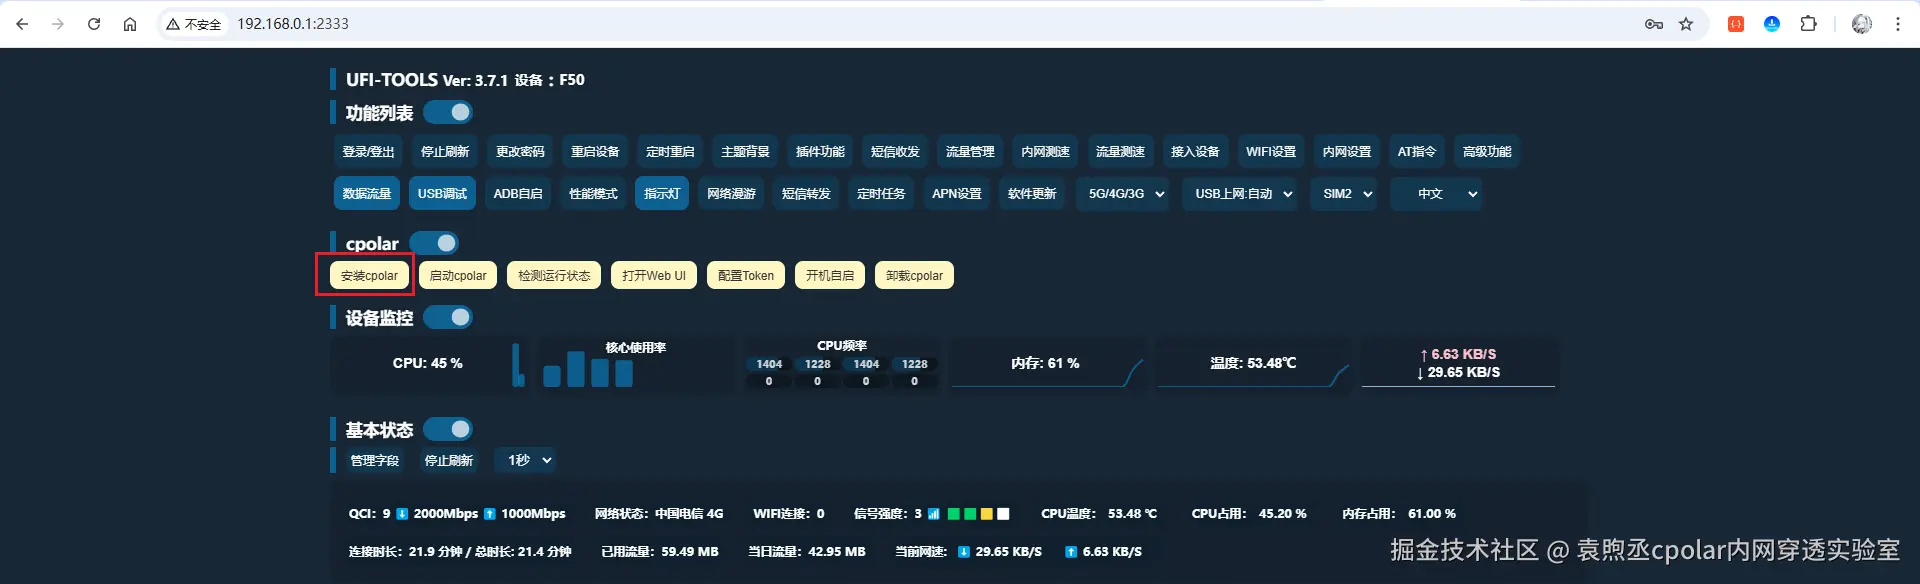The image size is (1920, 584).
Task: Bookmark this page with the star icon
Action: (1686, 24)
